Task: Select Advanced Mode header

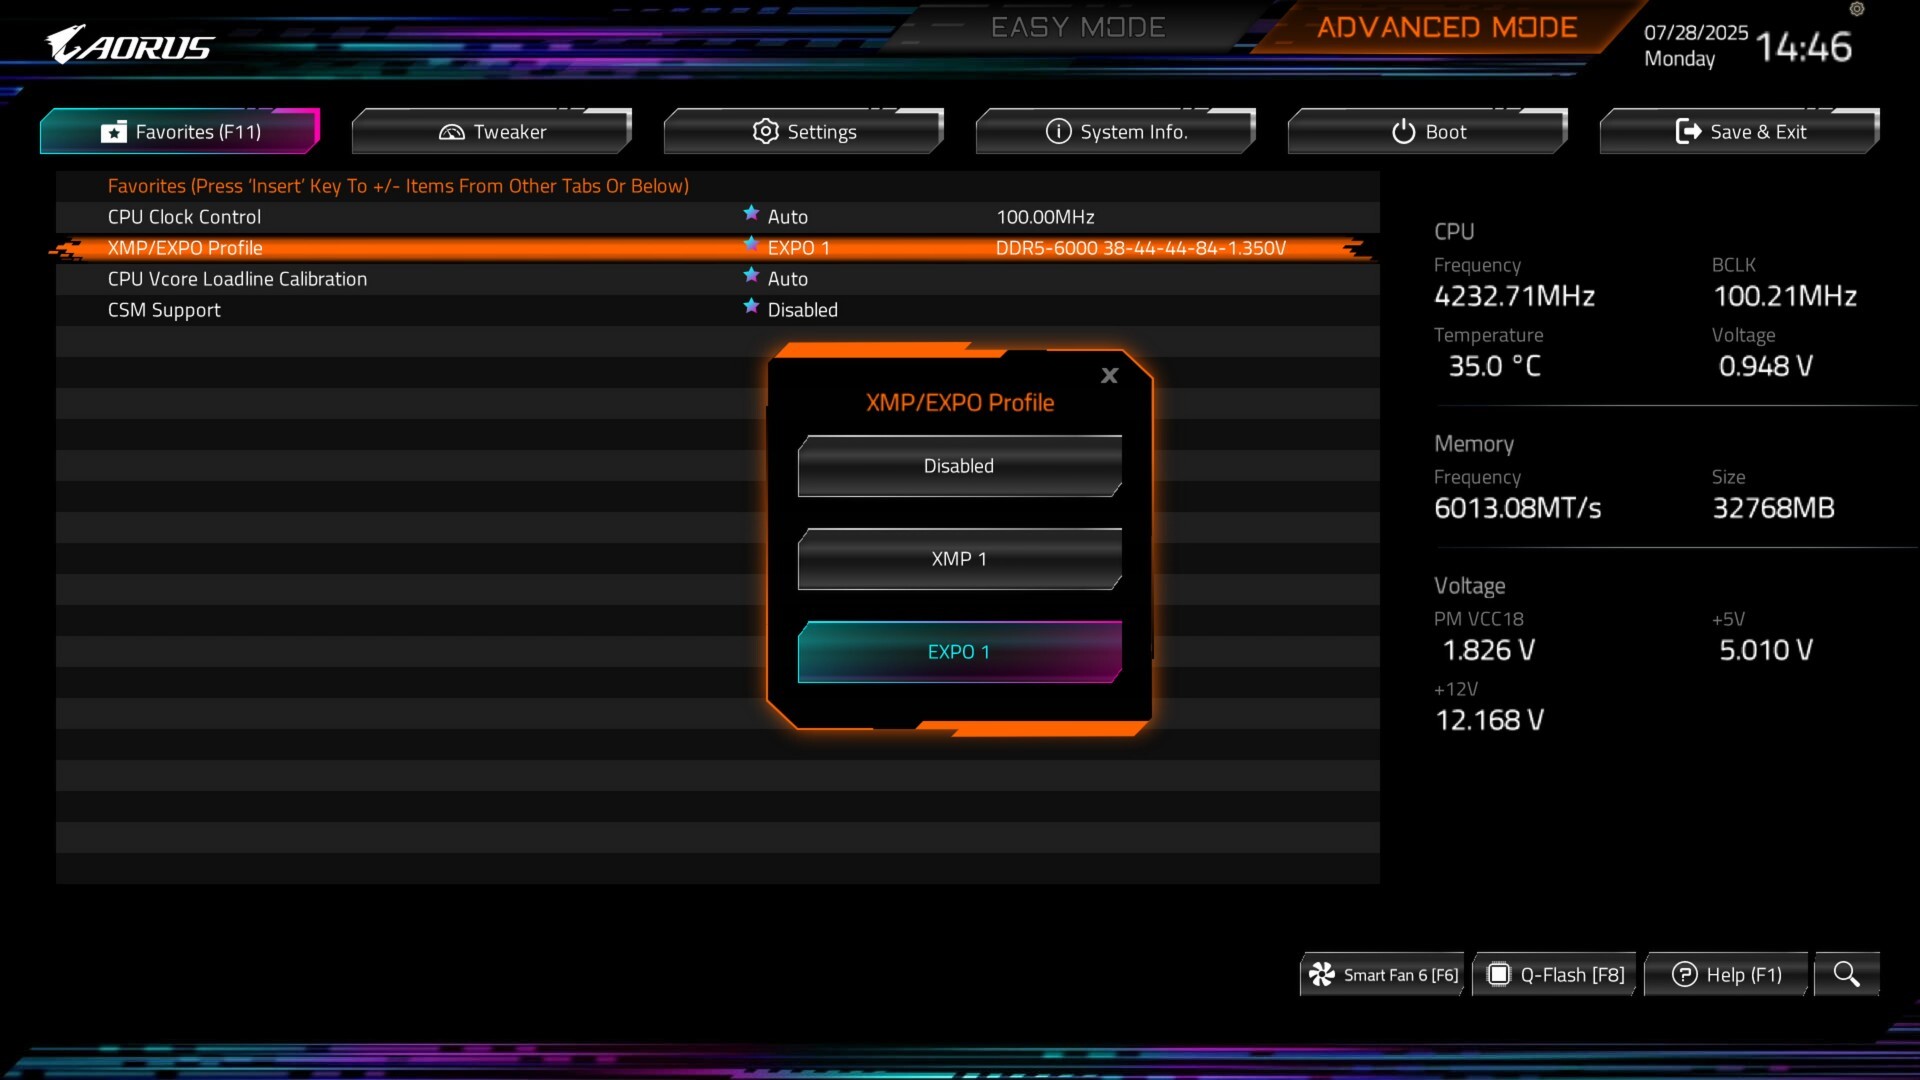Action: [x=1447, y=27]
